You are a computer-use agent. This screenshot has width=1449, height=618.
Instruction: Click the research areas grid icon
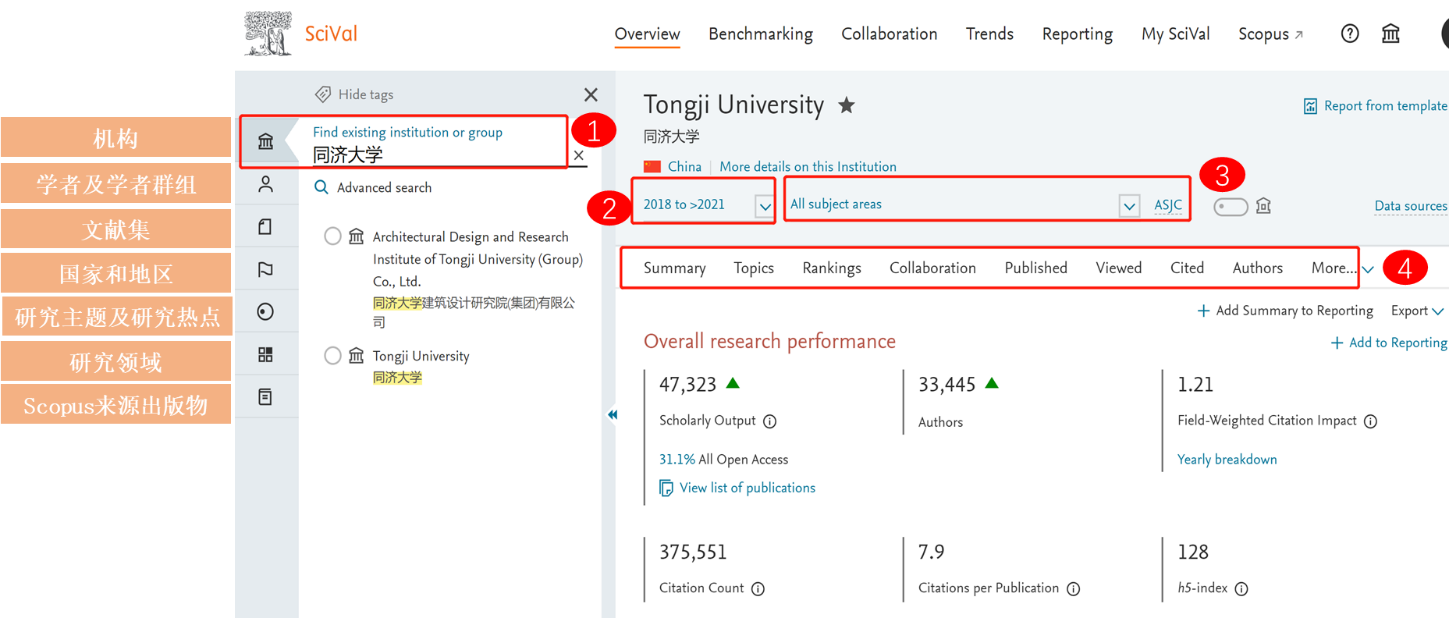coord(266,354)
